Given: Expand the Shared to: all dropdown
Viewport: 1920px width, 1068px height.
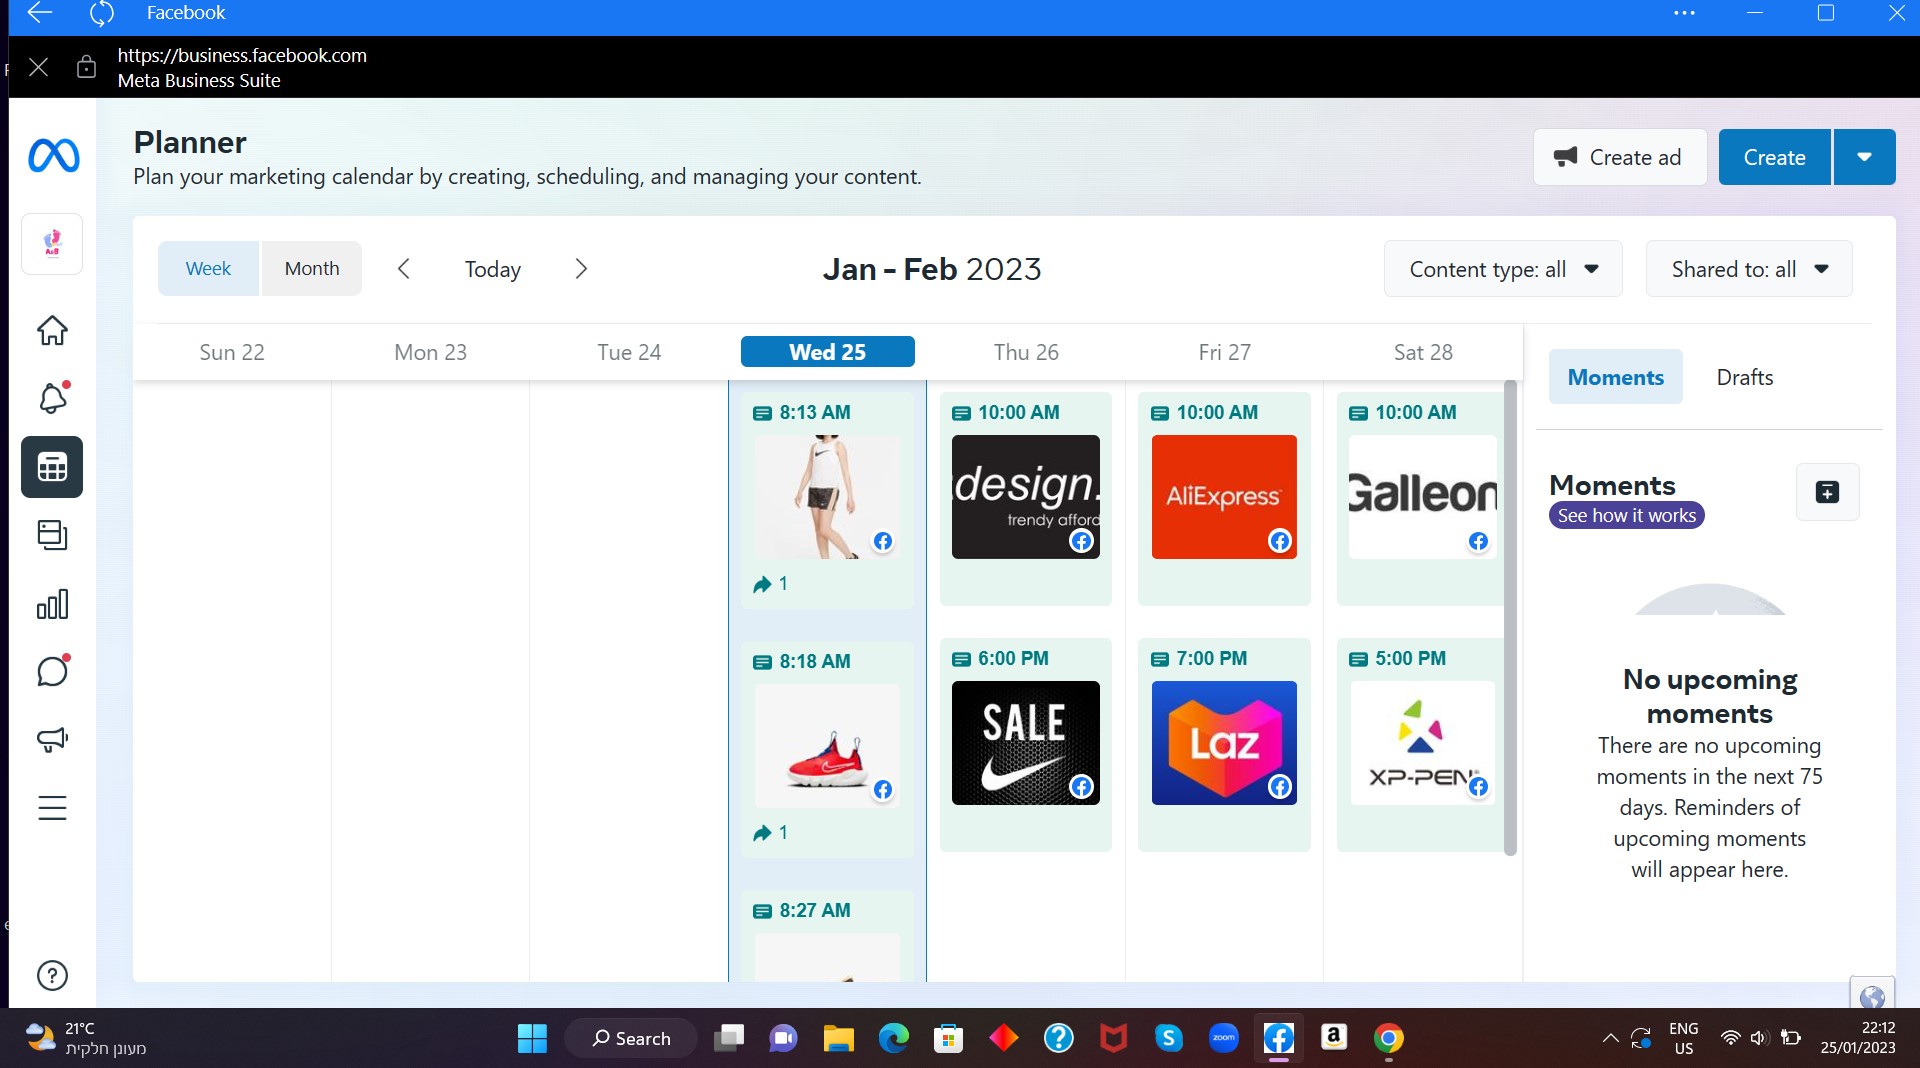Looking at the screenshot, I should pyautogui.click(x=1749, y=269).
